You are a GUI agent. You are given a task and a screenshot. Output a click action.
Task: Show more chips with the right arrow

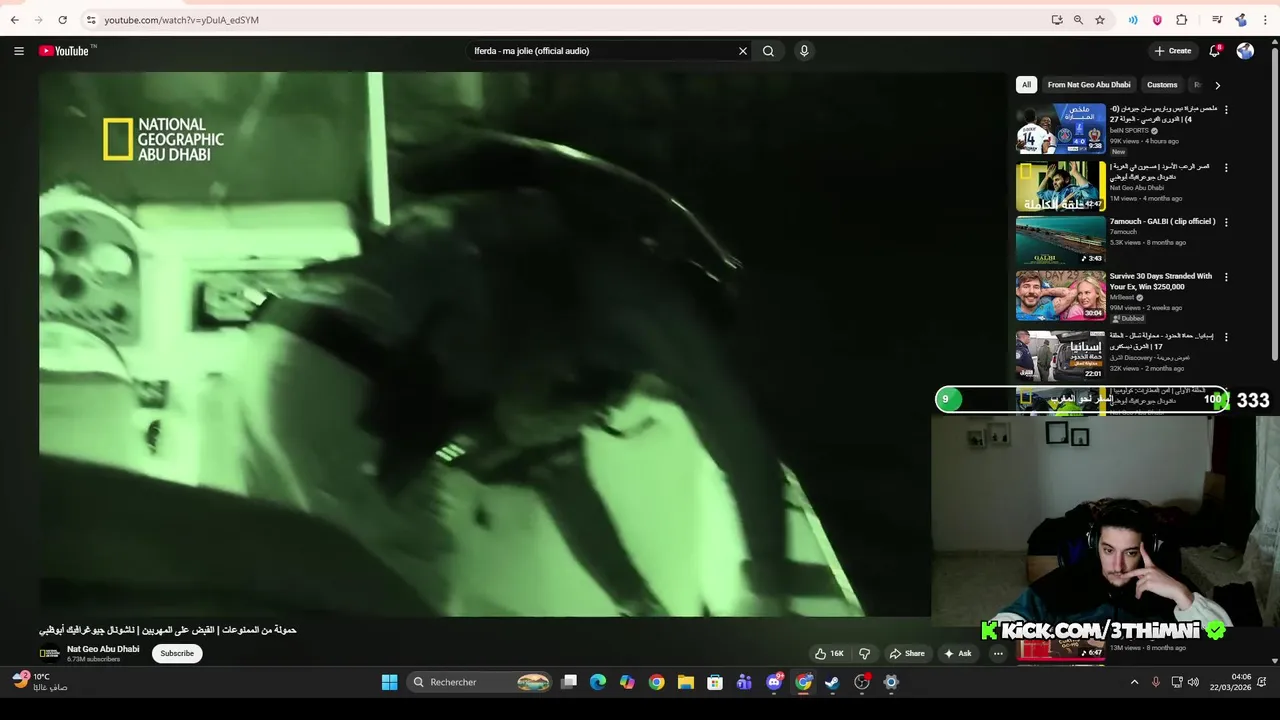pos(1217,85)
